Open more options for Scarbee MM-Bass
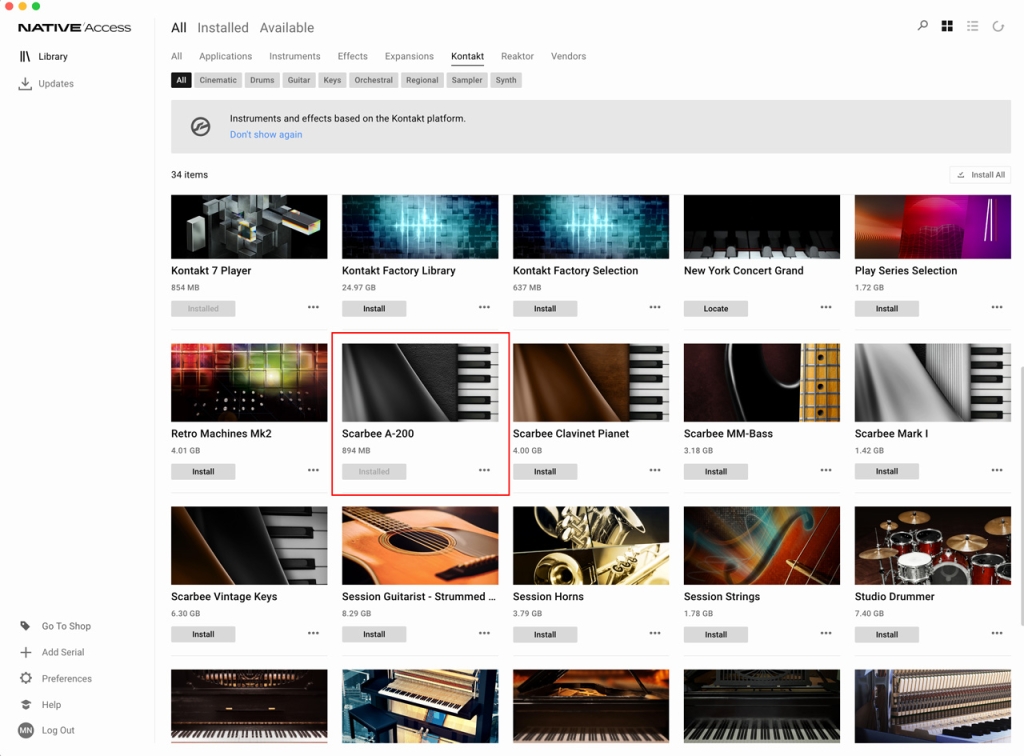 tap(826, 470)
